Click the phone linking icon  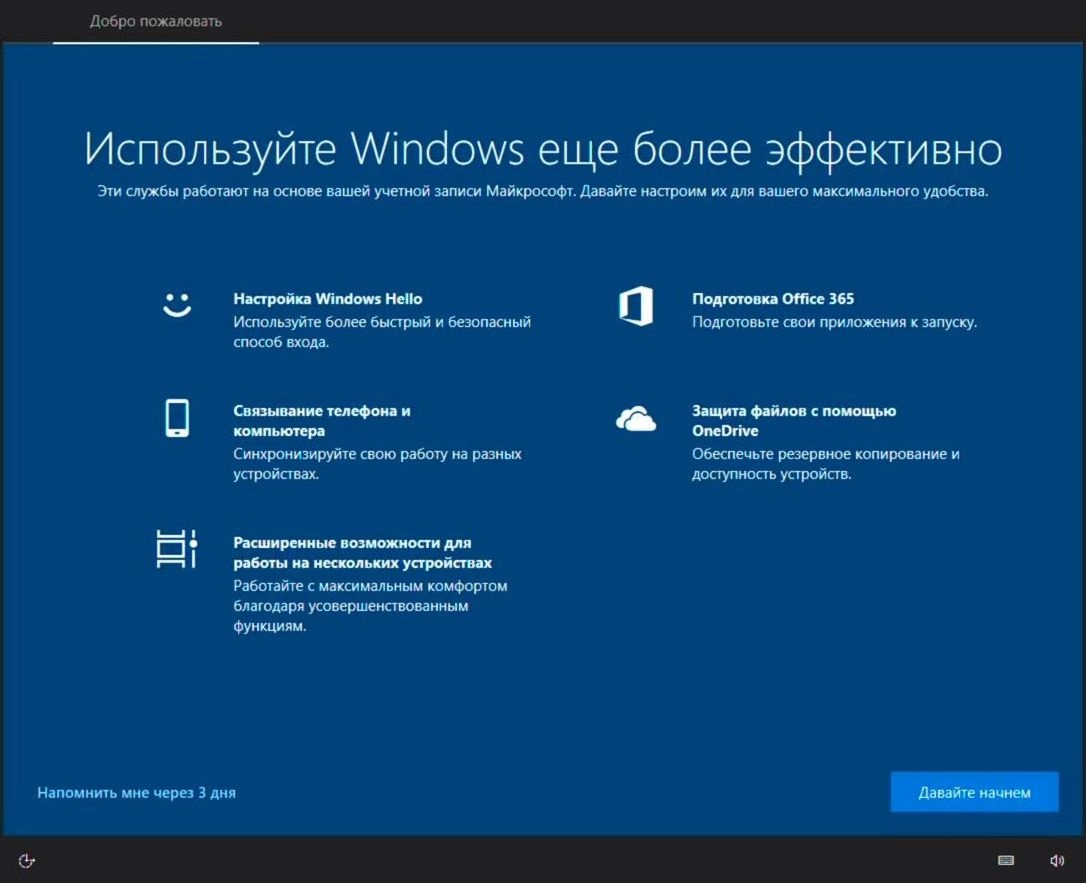click(177, 418)
